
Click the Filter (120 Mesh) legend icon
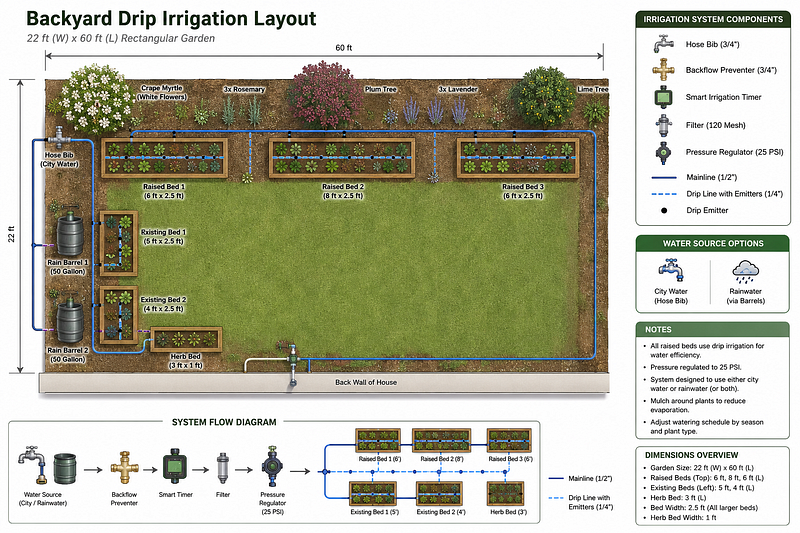663,125
